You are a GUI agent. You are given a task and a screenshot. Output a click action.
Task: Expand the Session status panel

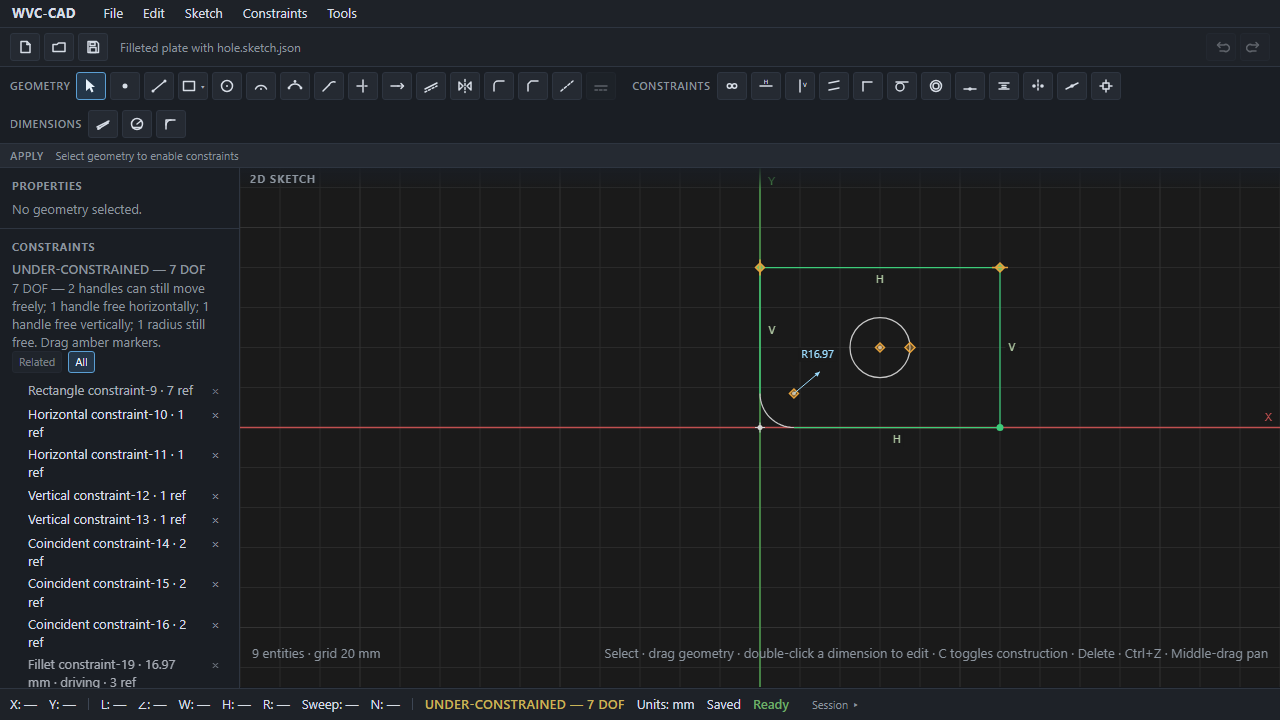click(835, 705)
